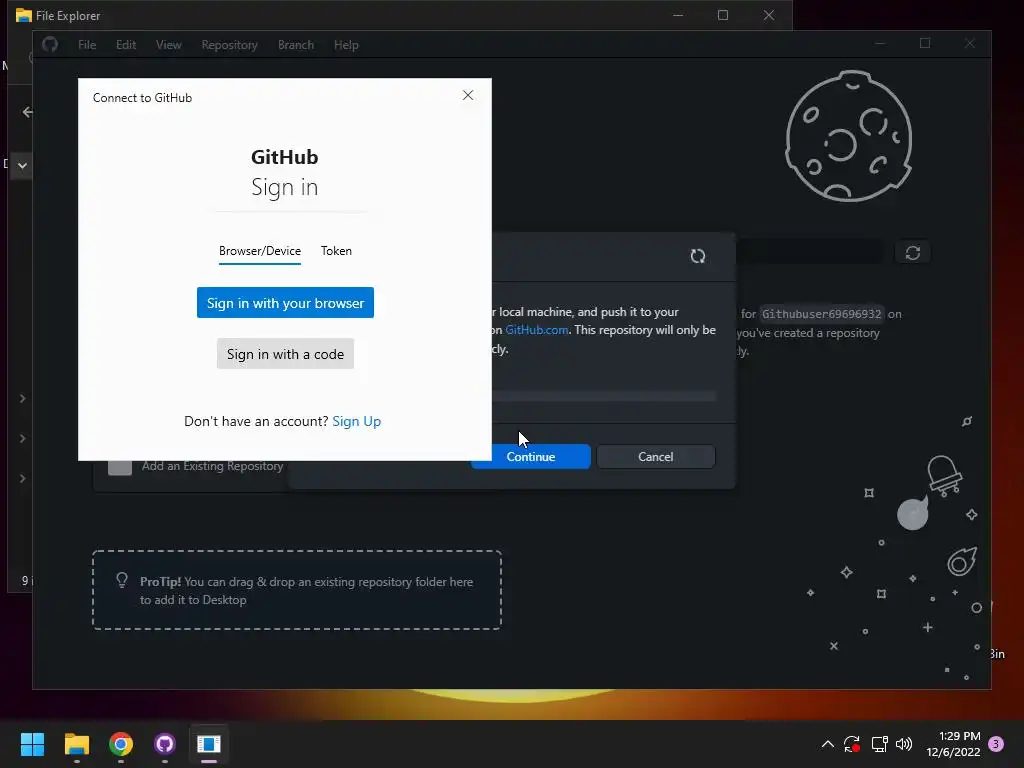The image size is (1024, 768).
Task: Select the Browser/Device tab
Action: 260,251
